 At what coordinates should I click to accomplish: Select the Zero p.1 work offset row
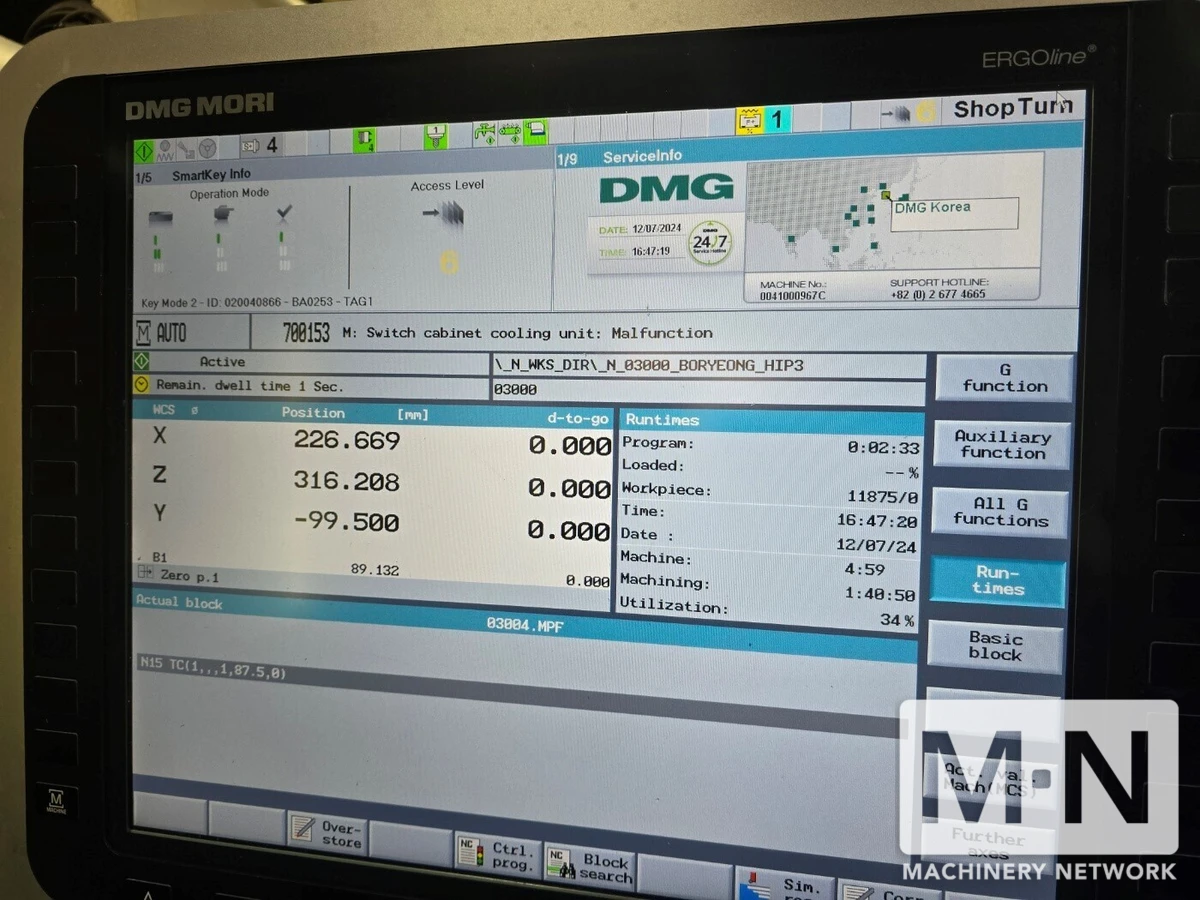click(x=370, y=577)
